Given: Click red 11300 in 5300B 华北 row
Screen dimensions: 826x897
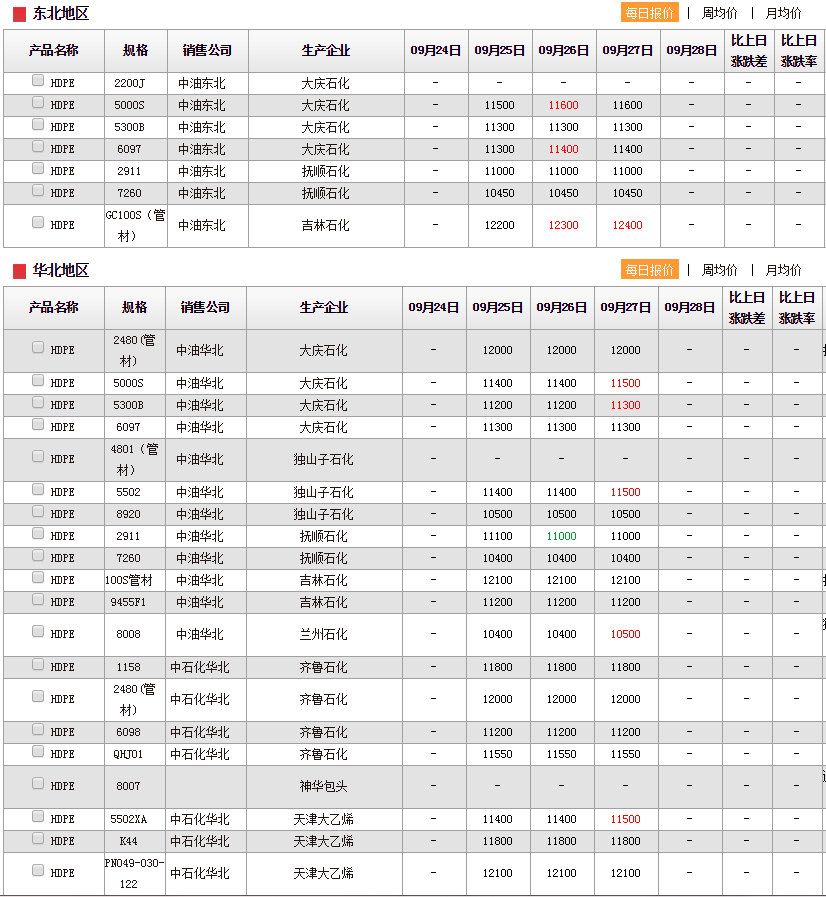Looking at the screenshot, I should 625,405.
